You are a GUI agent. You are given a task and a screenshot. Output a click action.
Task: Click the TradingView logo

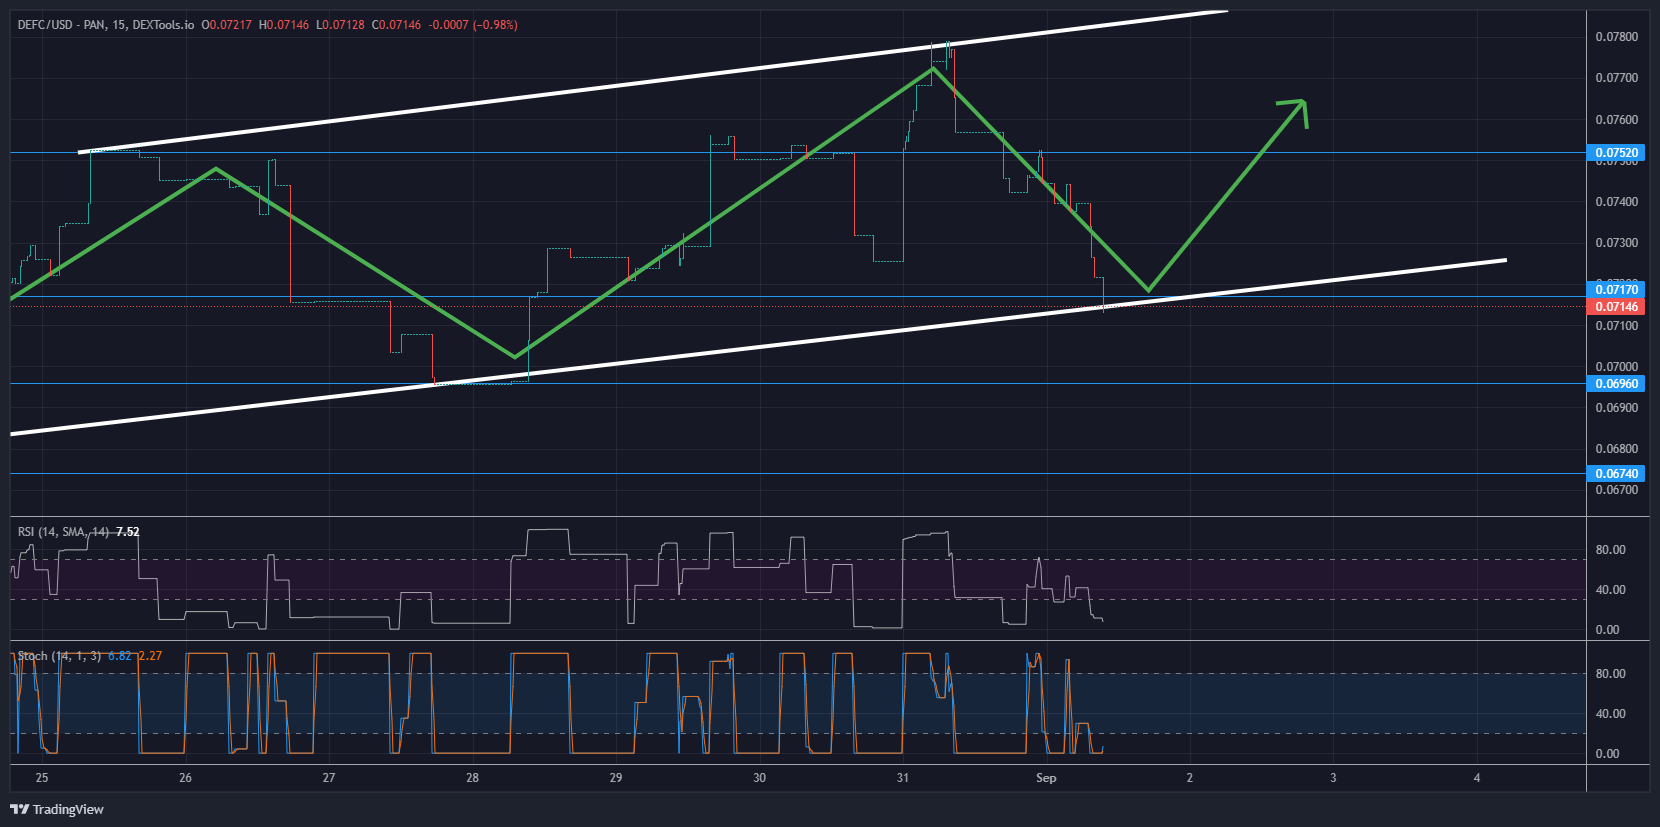(57, 809)
